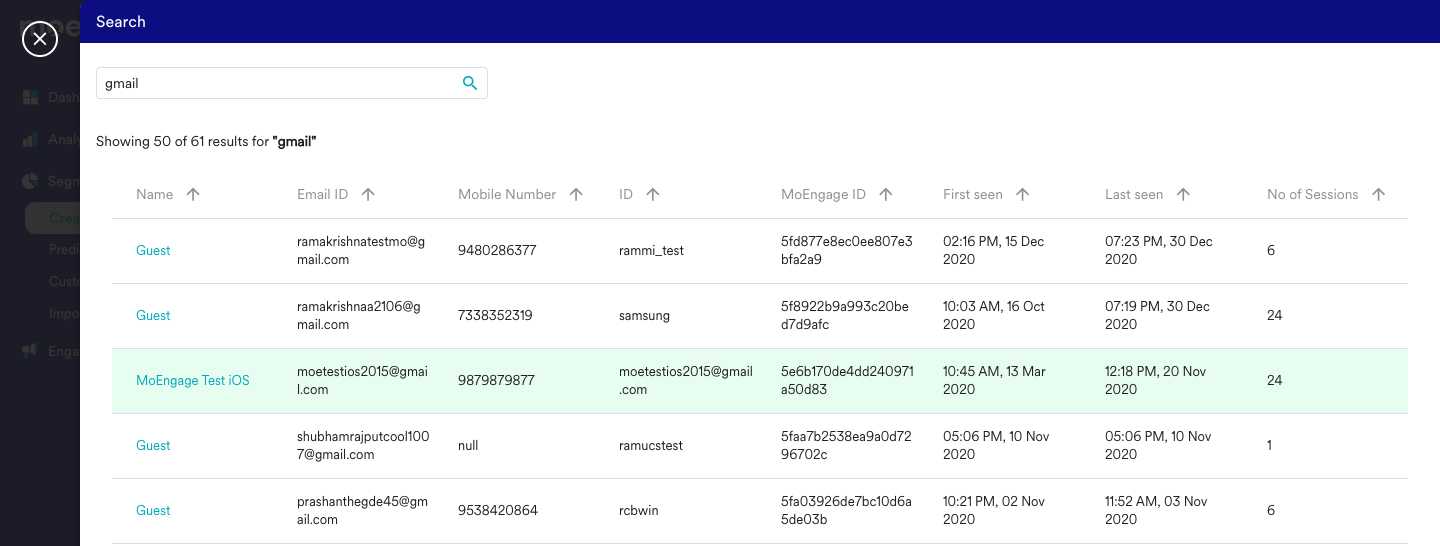Click the magnifier search icon
Image resolution: width=1440 pixels, height=546 pixels.
click(x=470, y=83)
